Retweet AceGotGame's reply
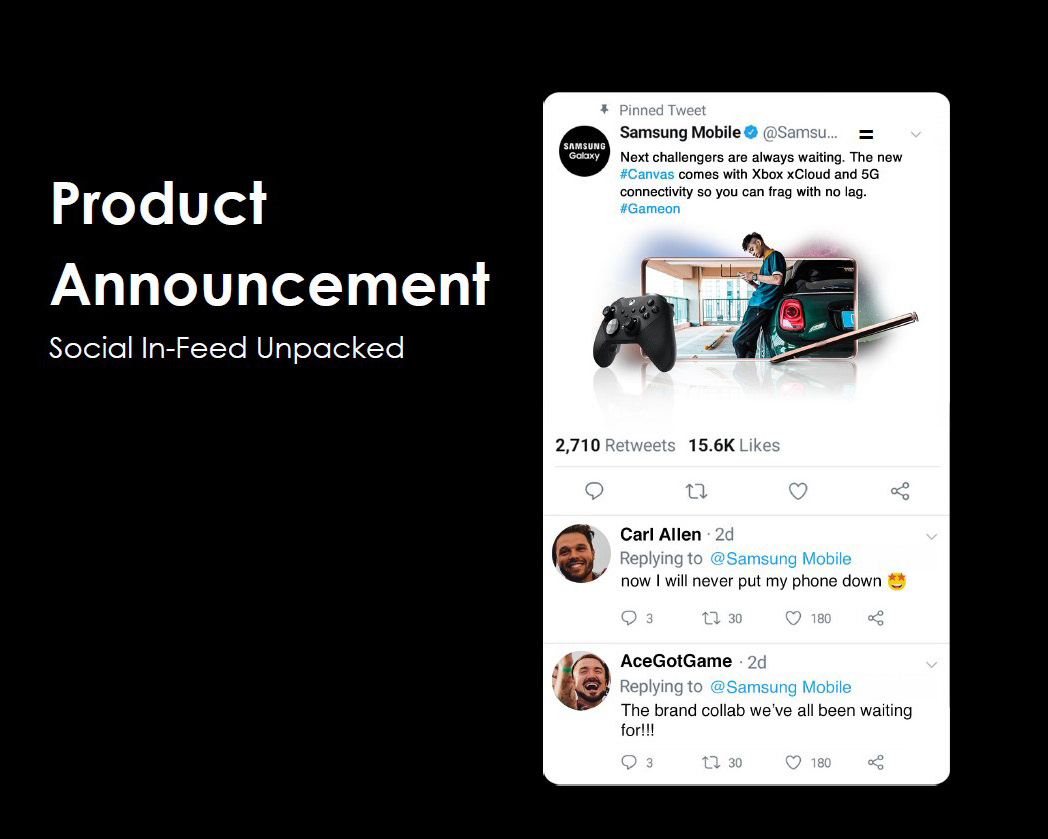The image size is (1048, 839). coord(712,762)
